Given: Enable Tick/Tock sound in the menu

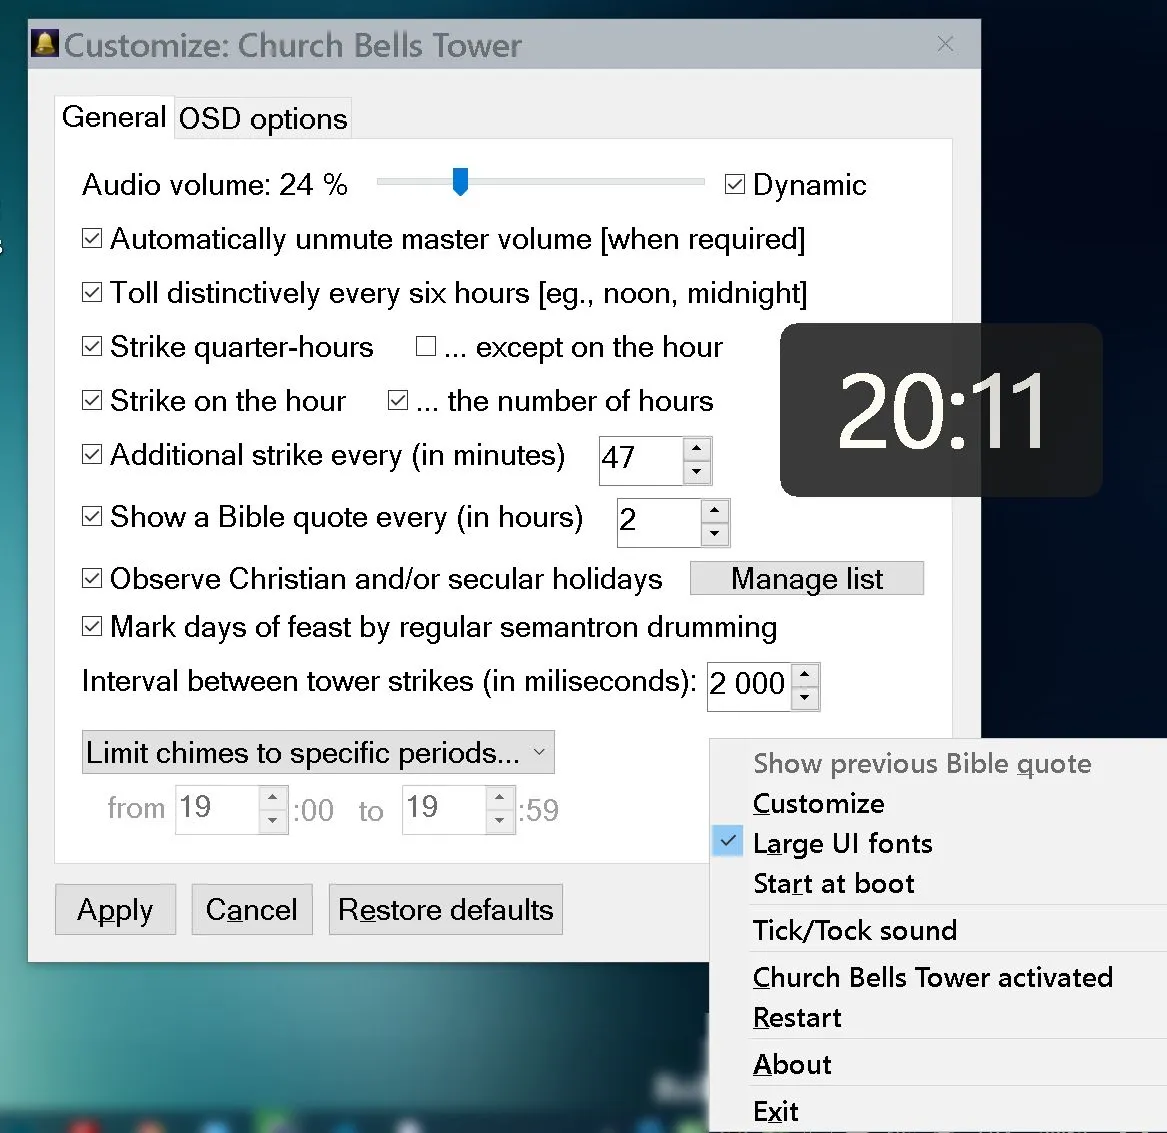Looking at the screenshot, I should (855, 930).
